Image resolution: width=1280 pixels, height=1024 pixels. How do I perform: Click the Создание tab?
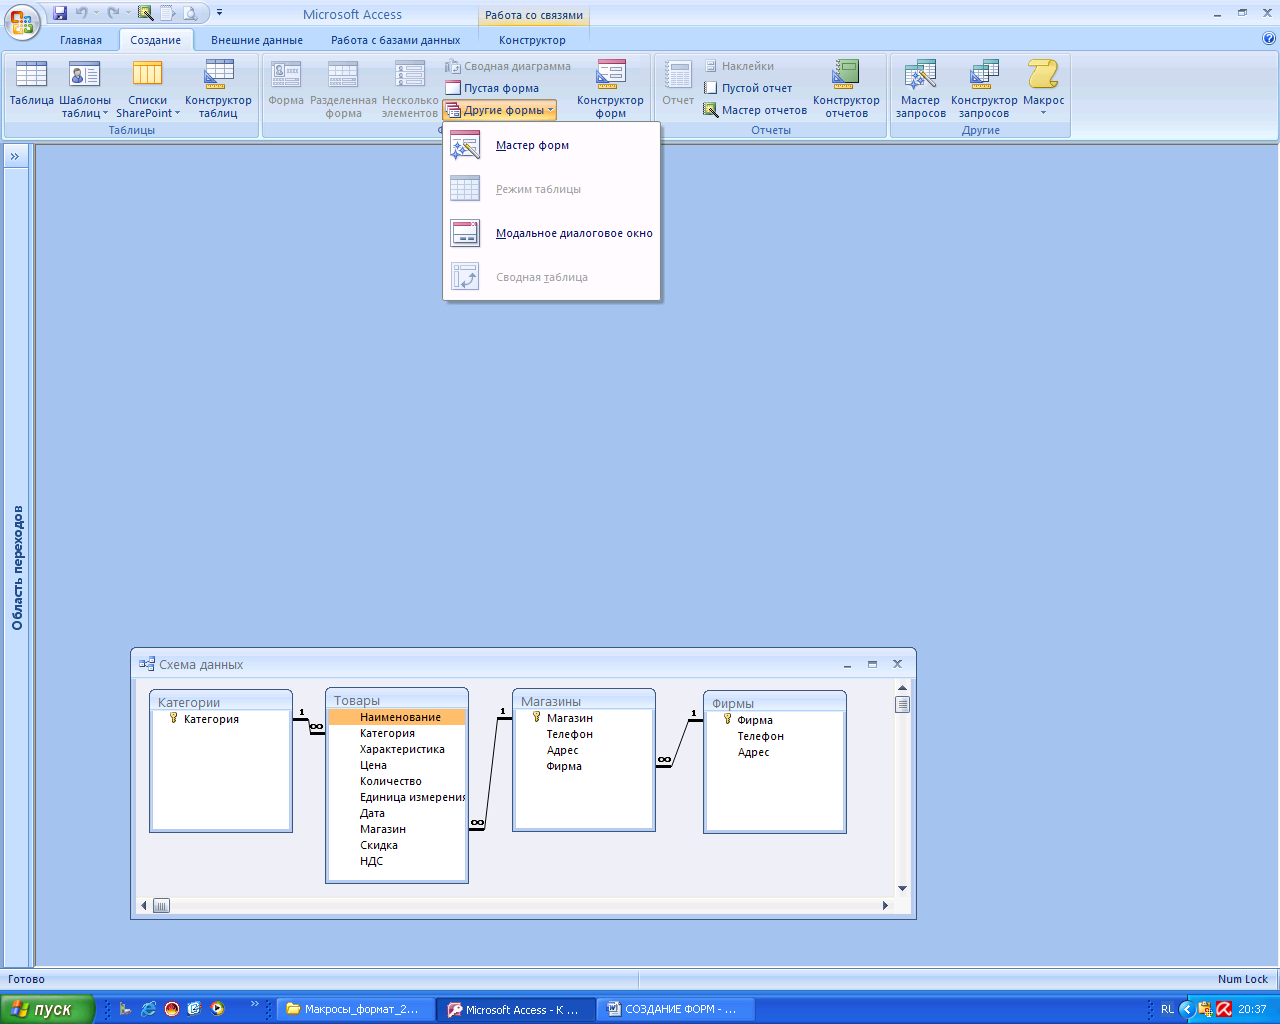156,40
